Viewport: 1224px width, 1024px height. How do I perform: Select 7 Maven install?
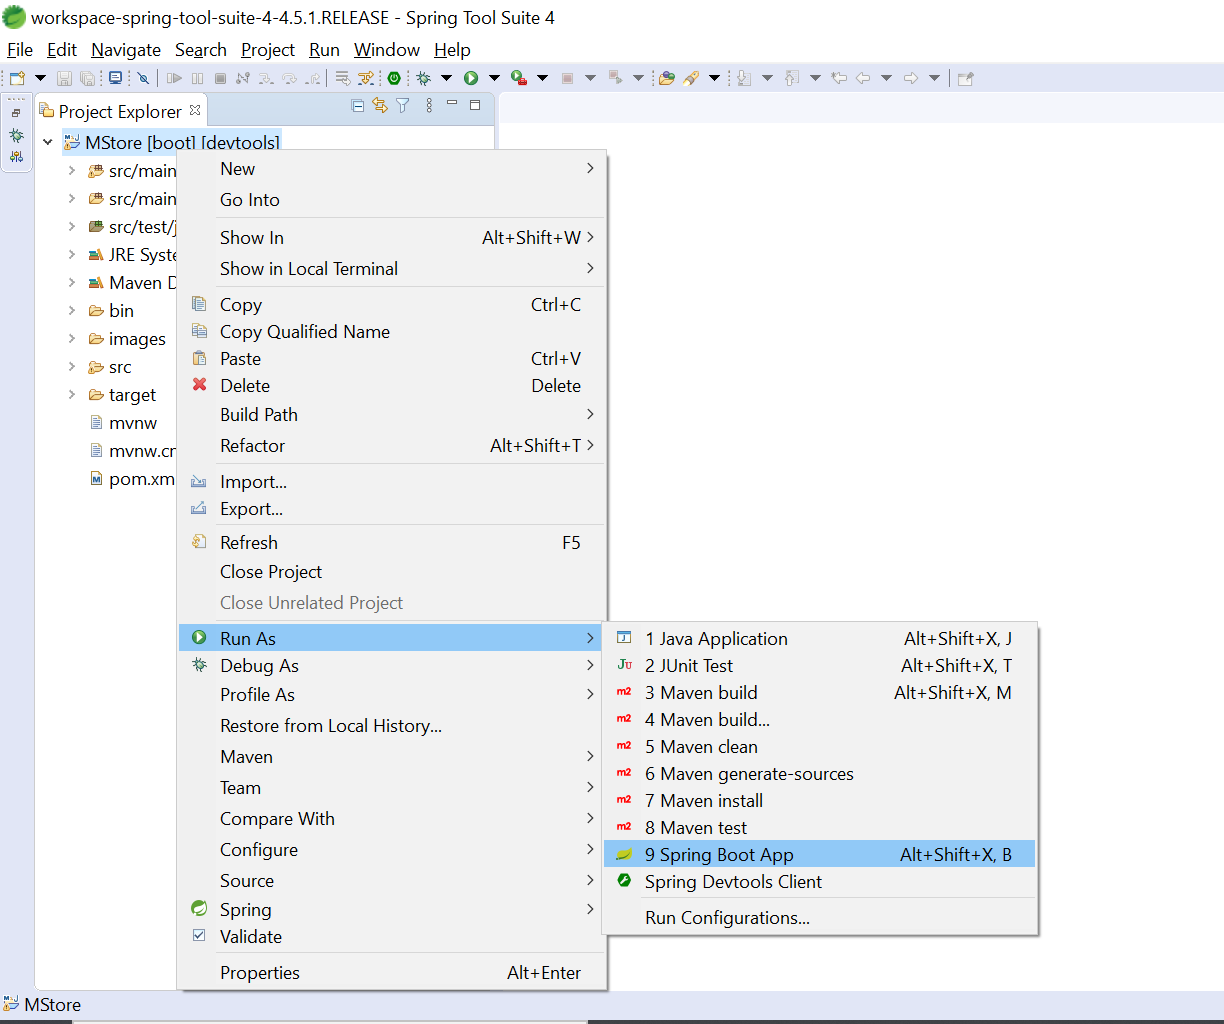[820, 800]
